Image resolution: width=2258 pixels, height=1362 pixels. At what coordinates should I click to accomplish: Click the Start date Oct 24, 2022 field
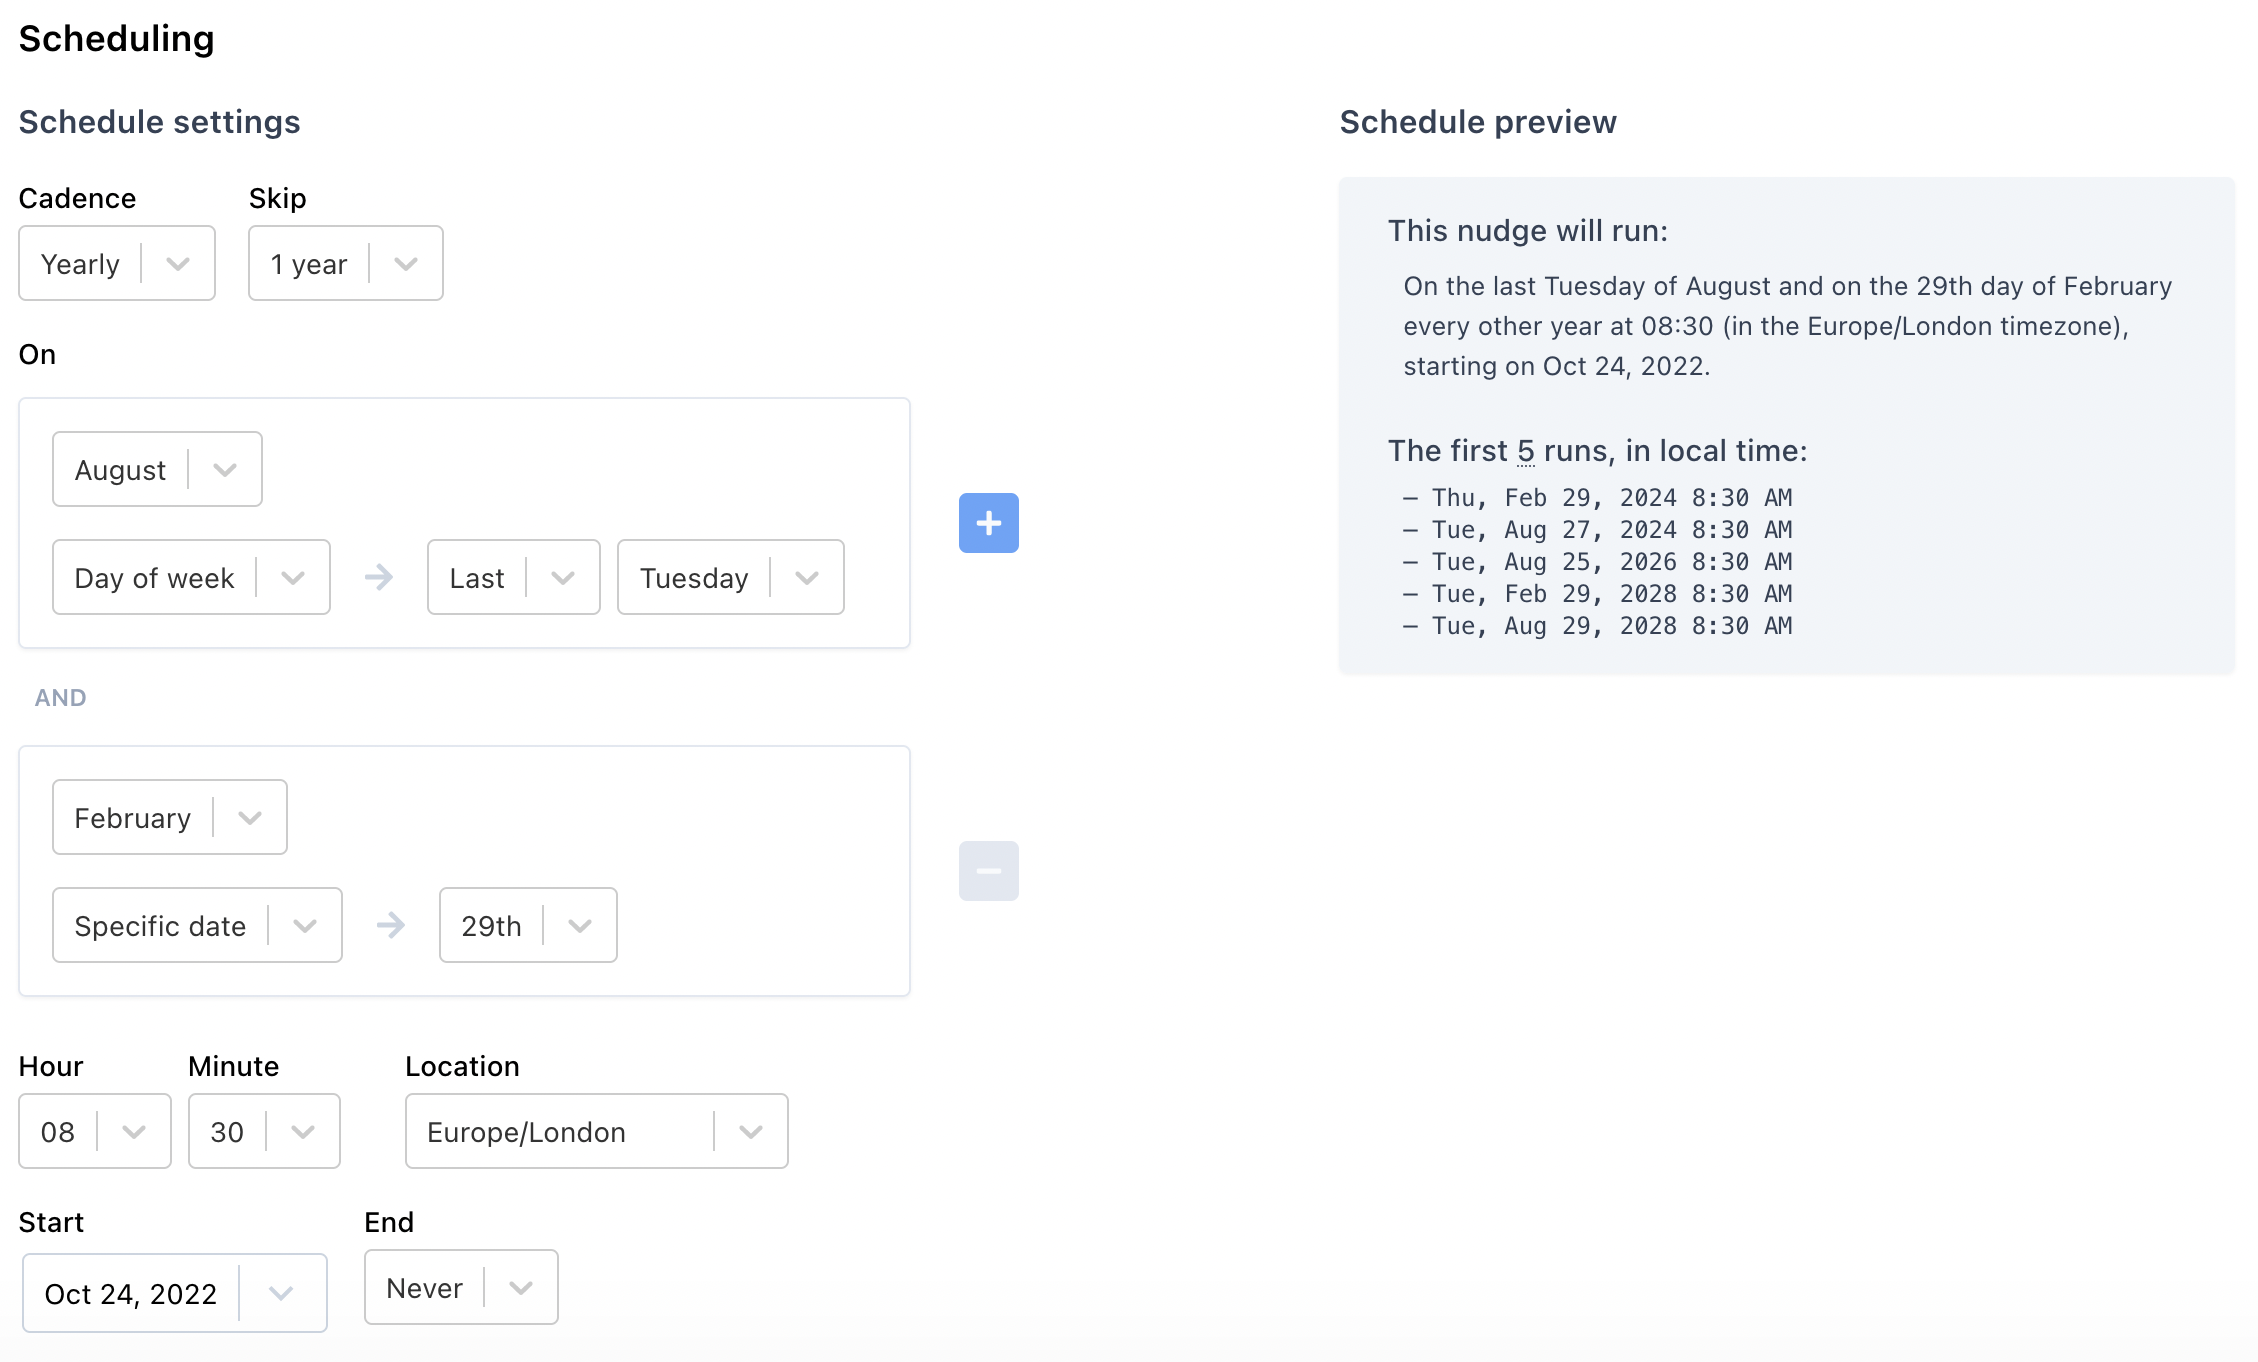[131, 1294]
